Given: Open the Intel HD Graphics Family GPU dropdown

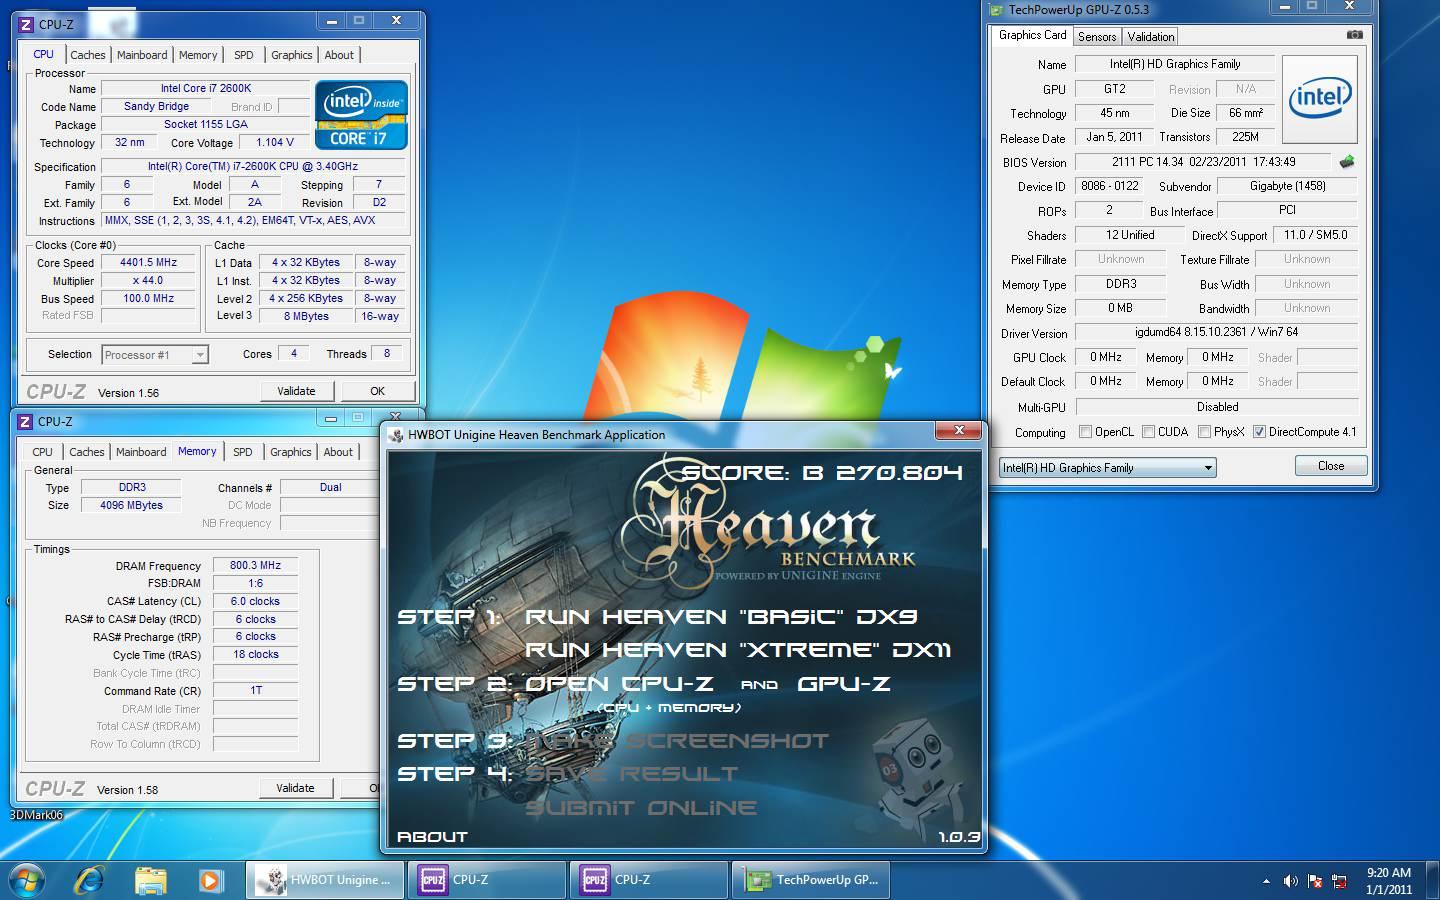Looking at the screenshot, I should pos(1107,467).
